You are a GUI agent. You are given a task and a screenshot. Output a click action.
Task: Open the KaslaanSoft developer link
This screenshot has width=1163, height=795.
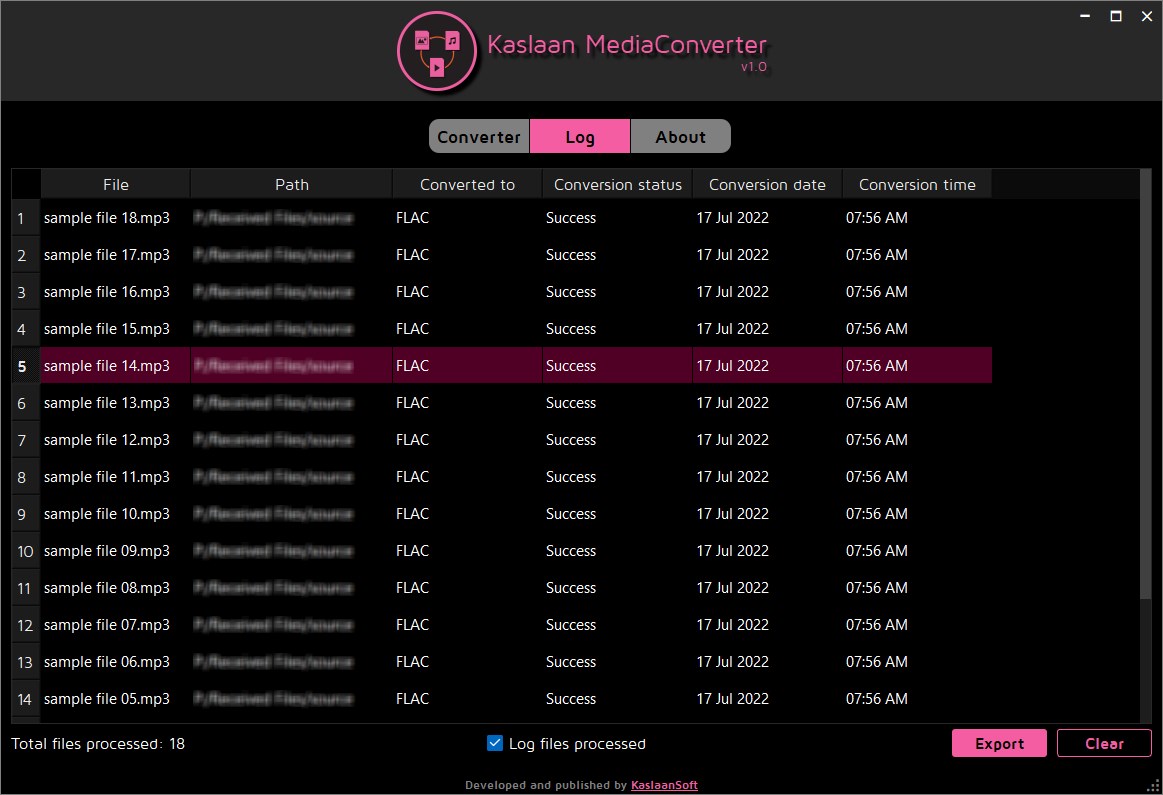664,785
